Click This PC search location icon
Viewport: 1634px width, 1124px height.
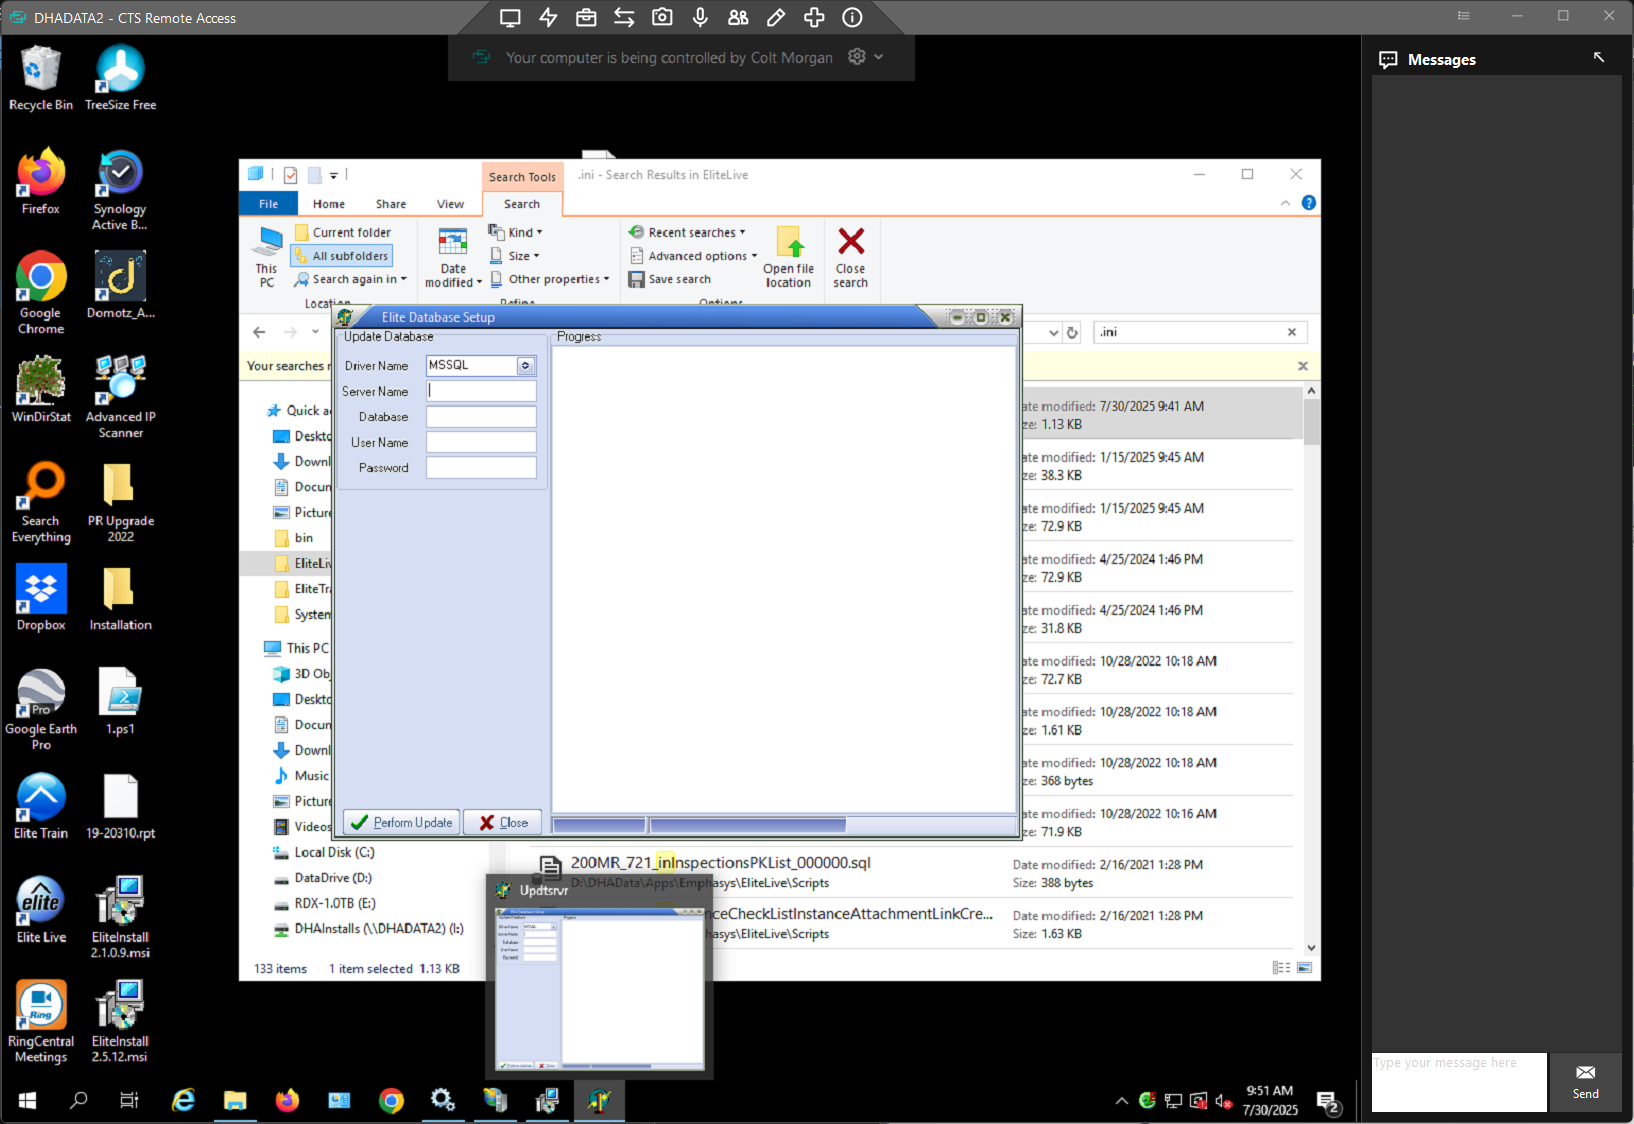(266, 257)
